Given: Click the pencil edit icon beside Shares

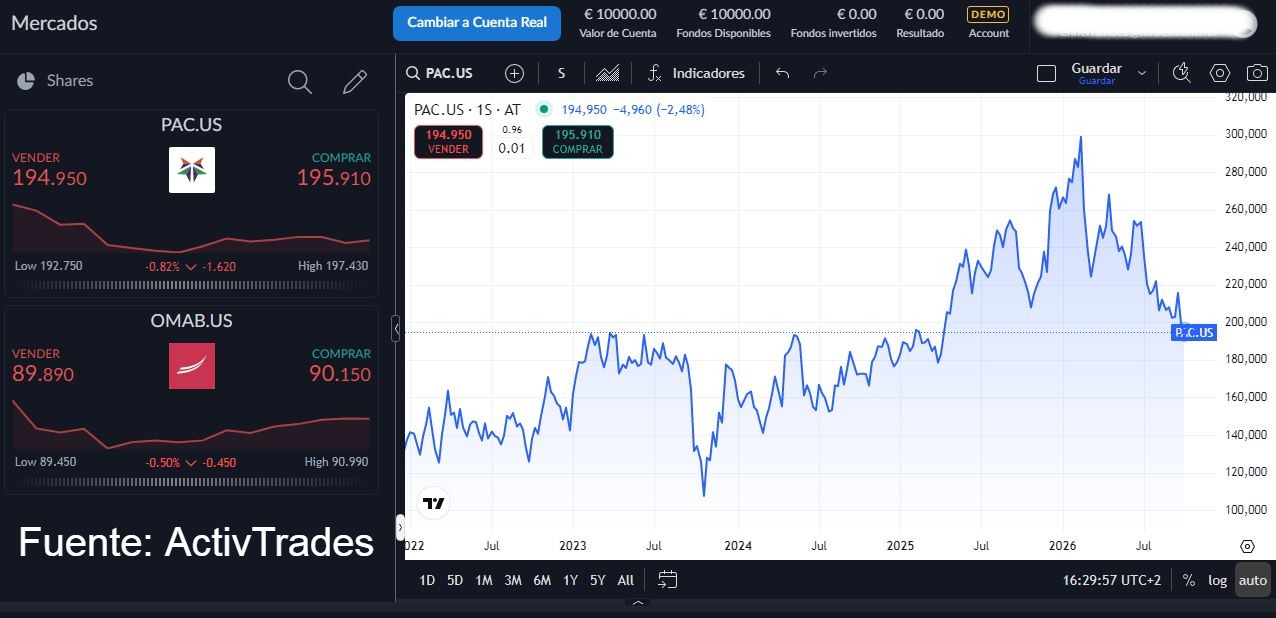Looking at the screenshot, I should click(x=355, y=81).
